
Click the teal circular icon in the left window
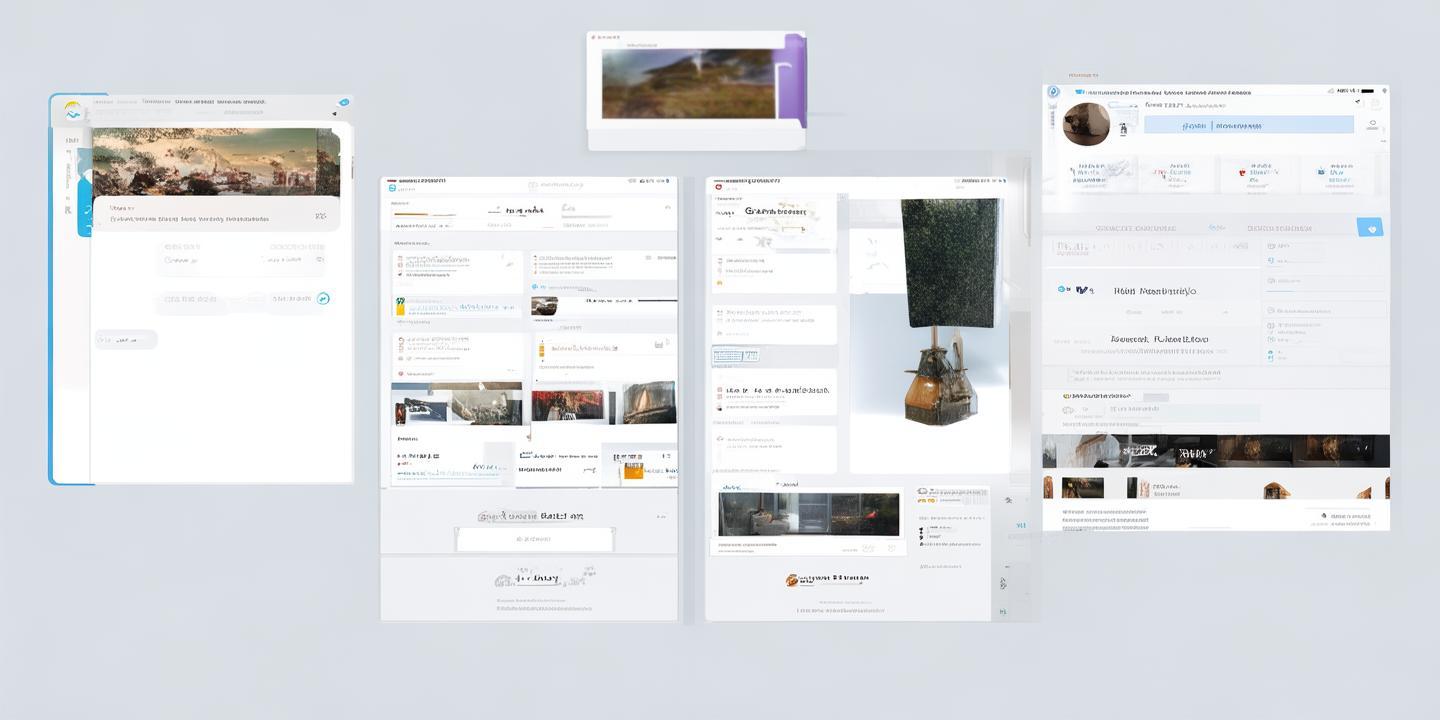[323, 298]
